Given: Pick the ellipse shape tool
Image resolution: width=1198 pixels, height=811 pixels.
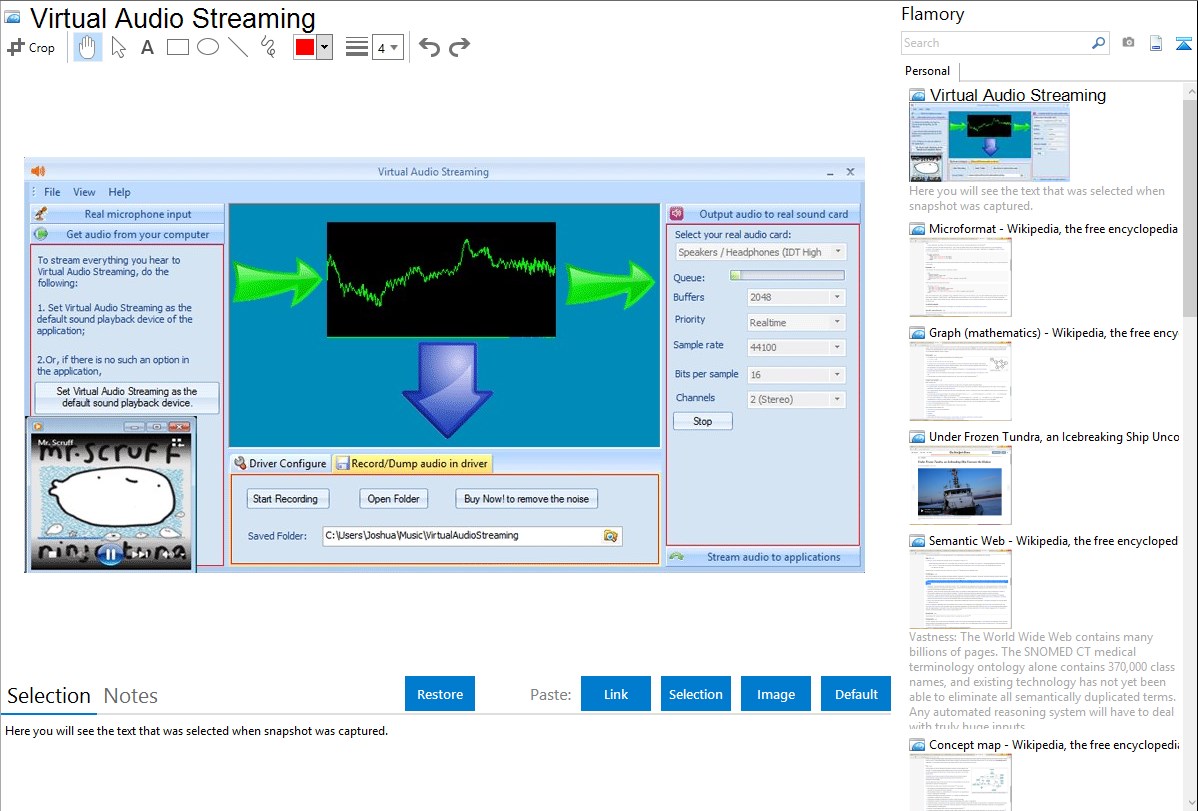Looking at the screenshot, I should (208, 47).
